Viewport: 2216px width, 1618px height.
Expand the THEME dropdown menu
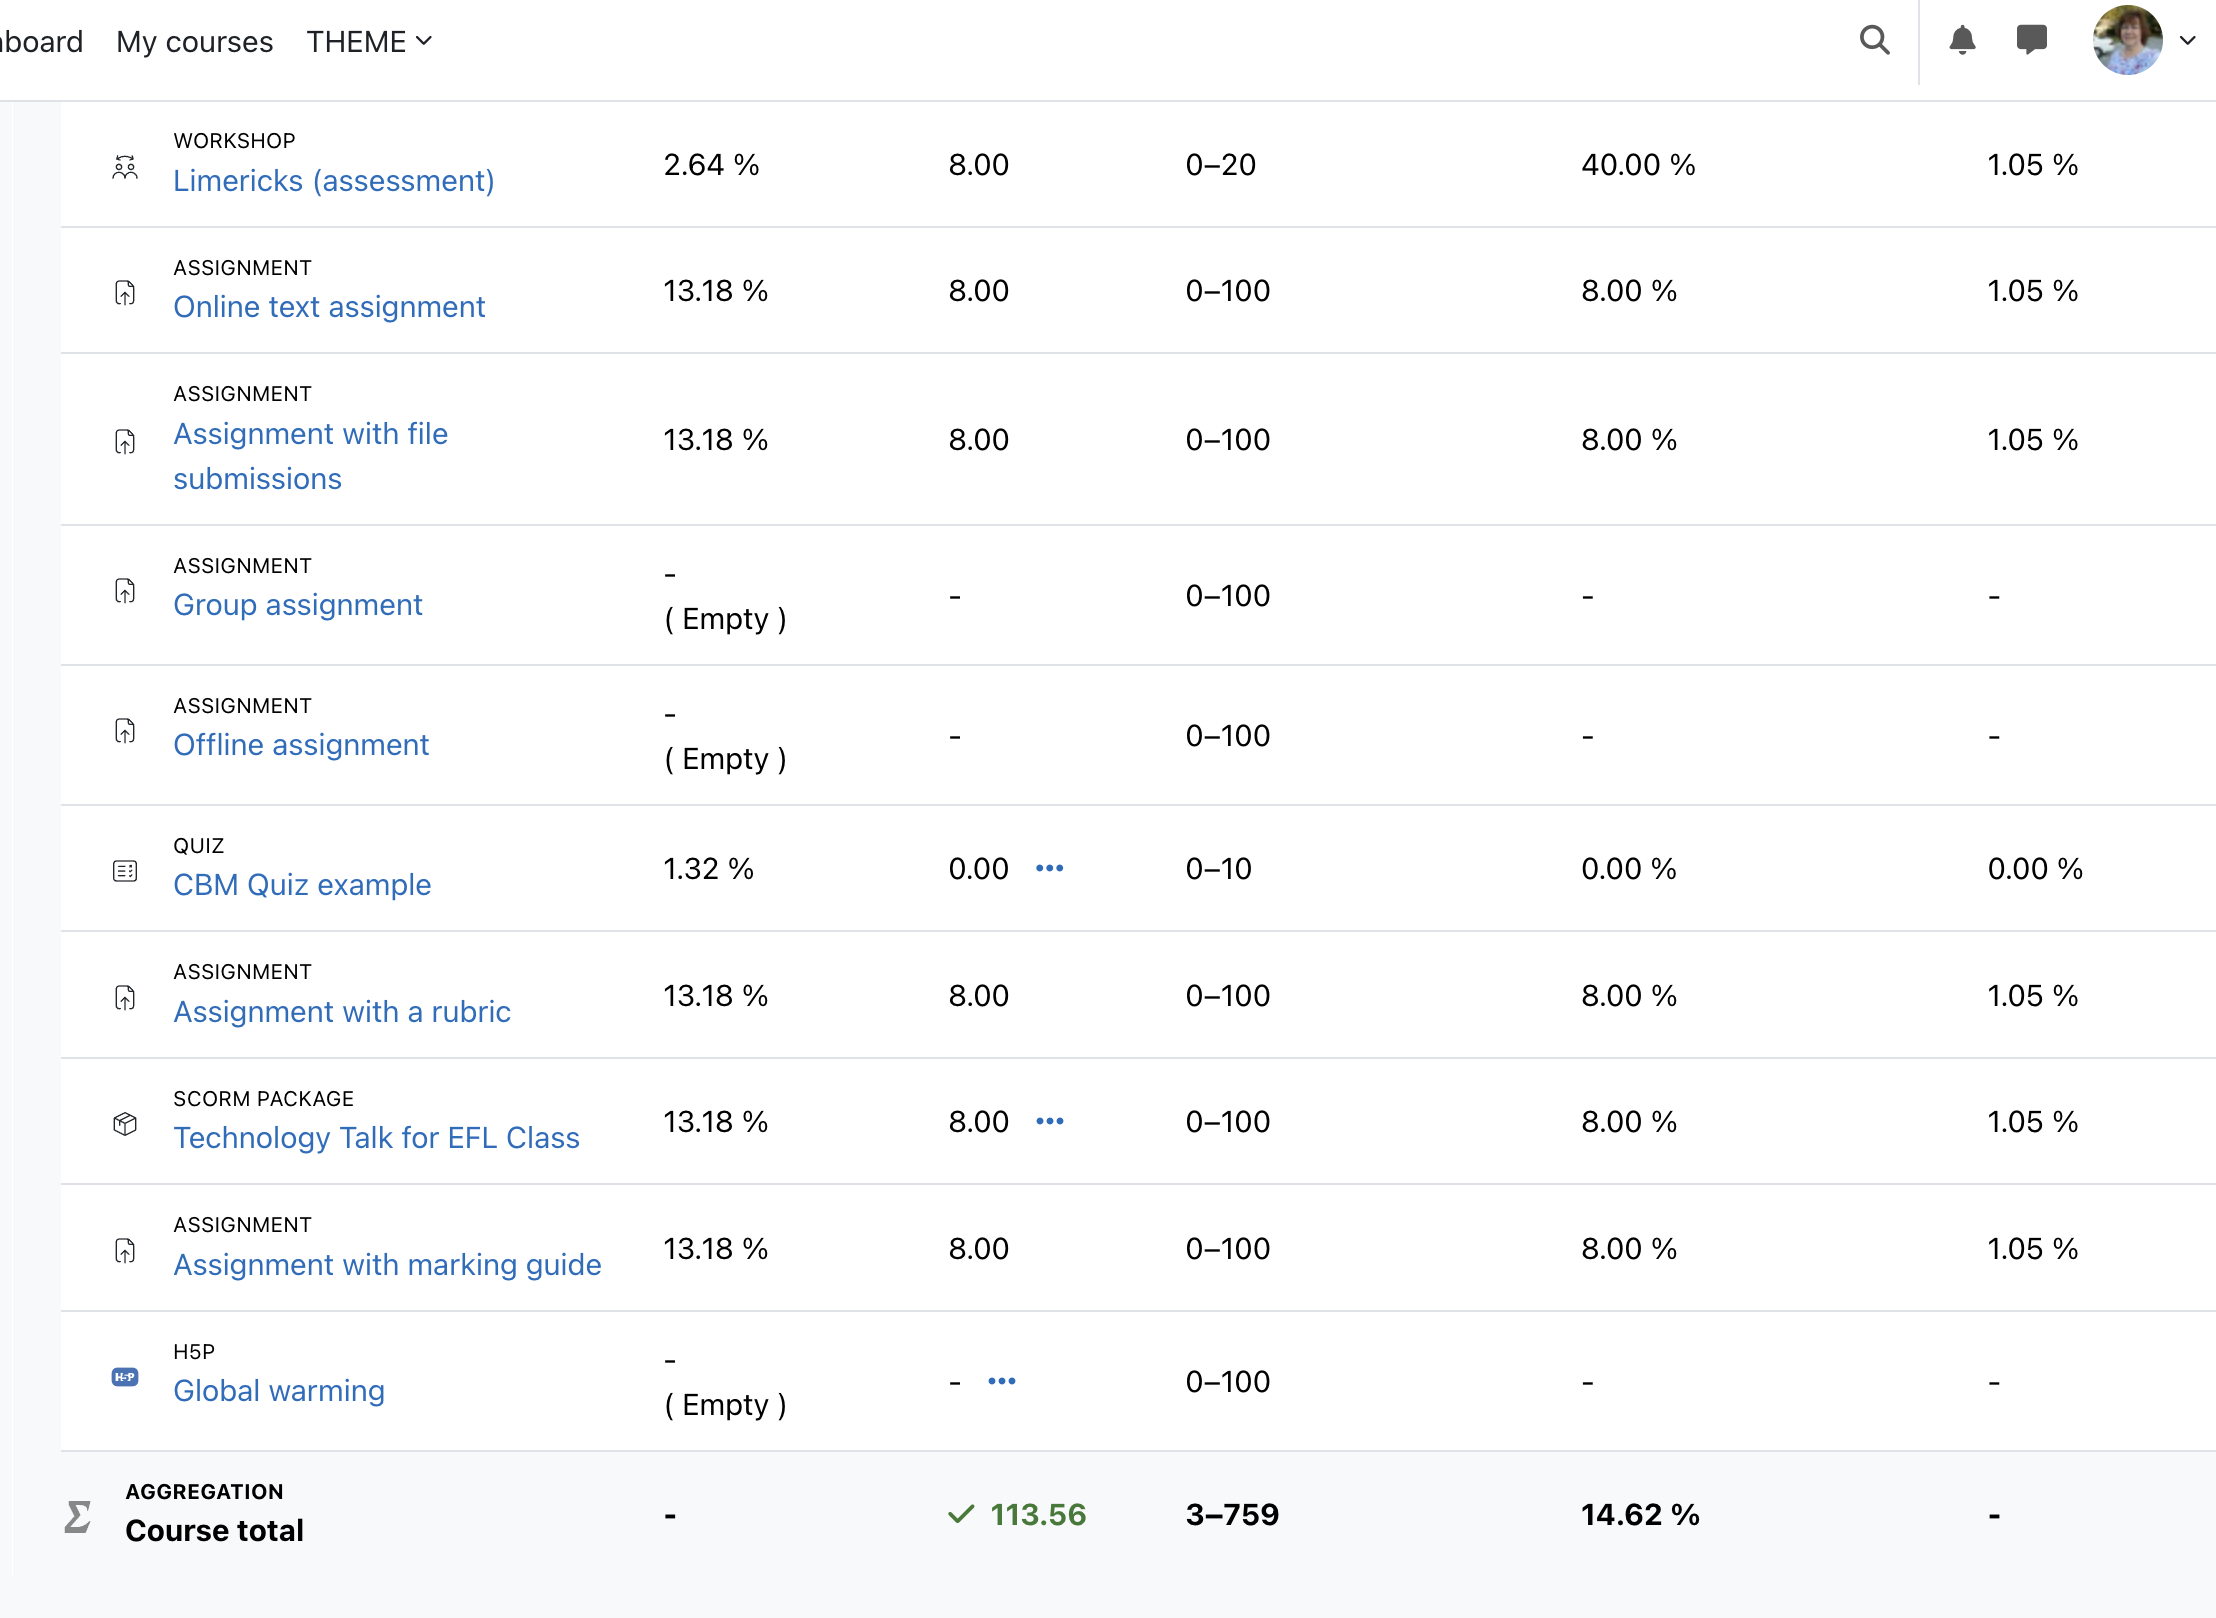pyautogui.click(x=369, y=41)
